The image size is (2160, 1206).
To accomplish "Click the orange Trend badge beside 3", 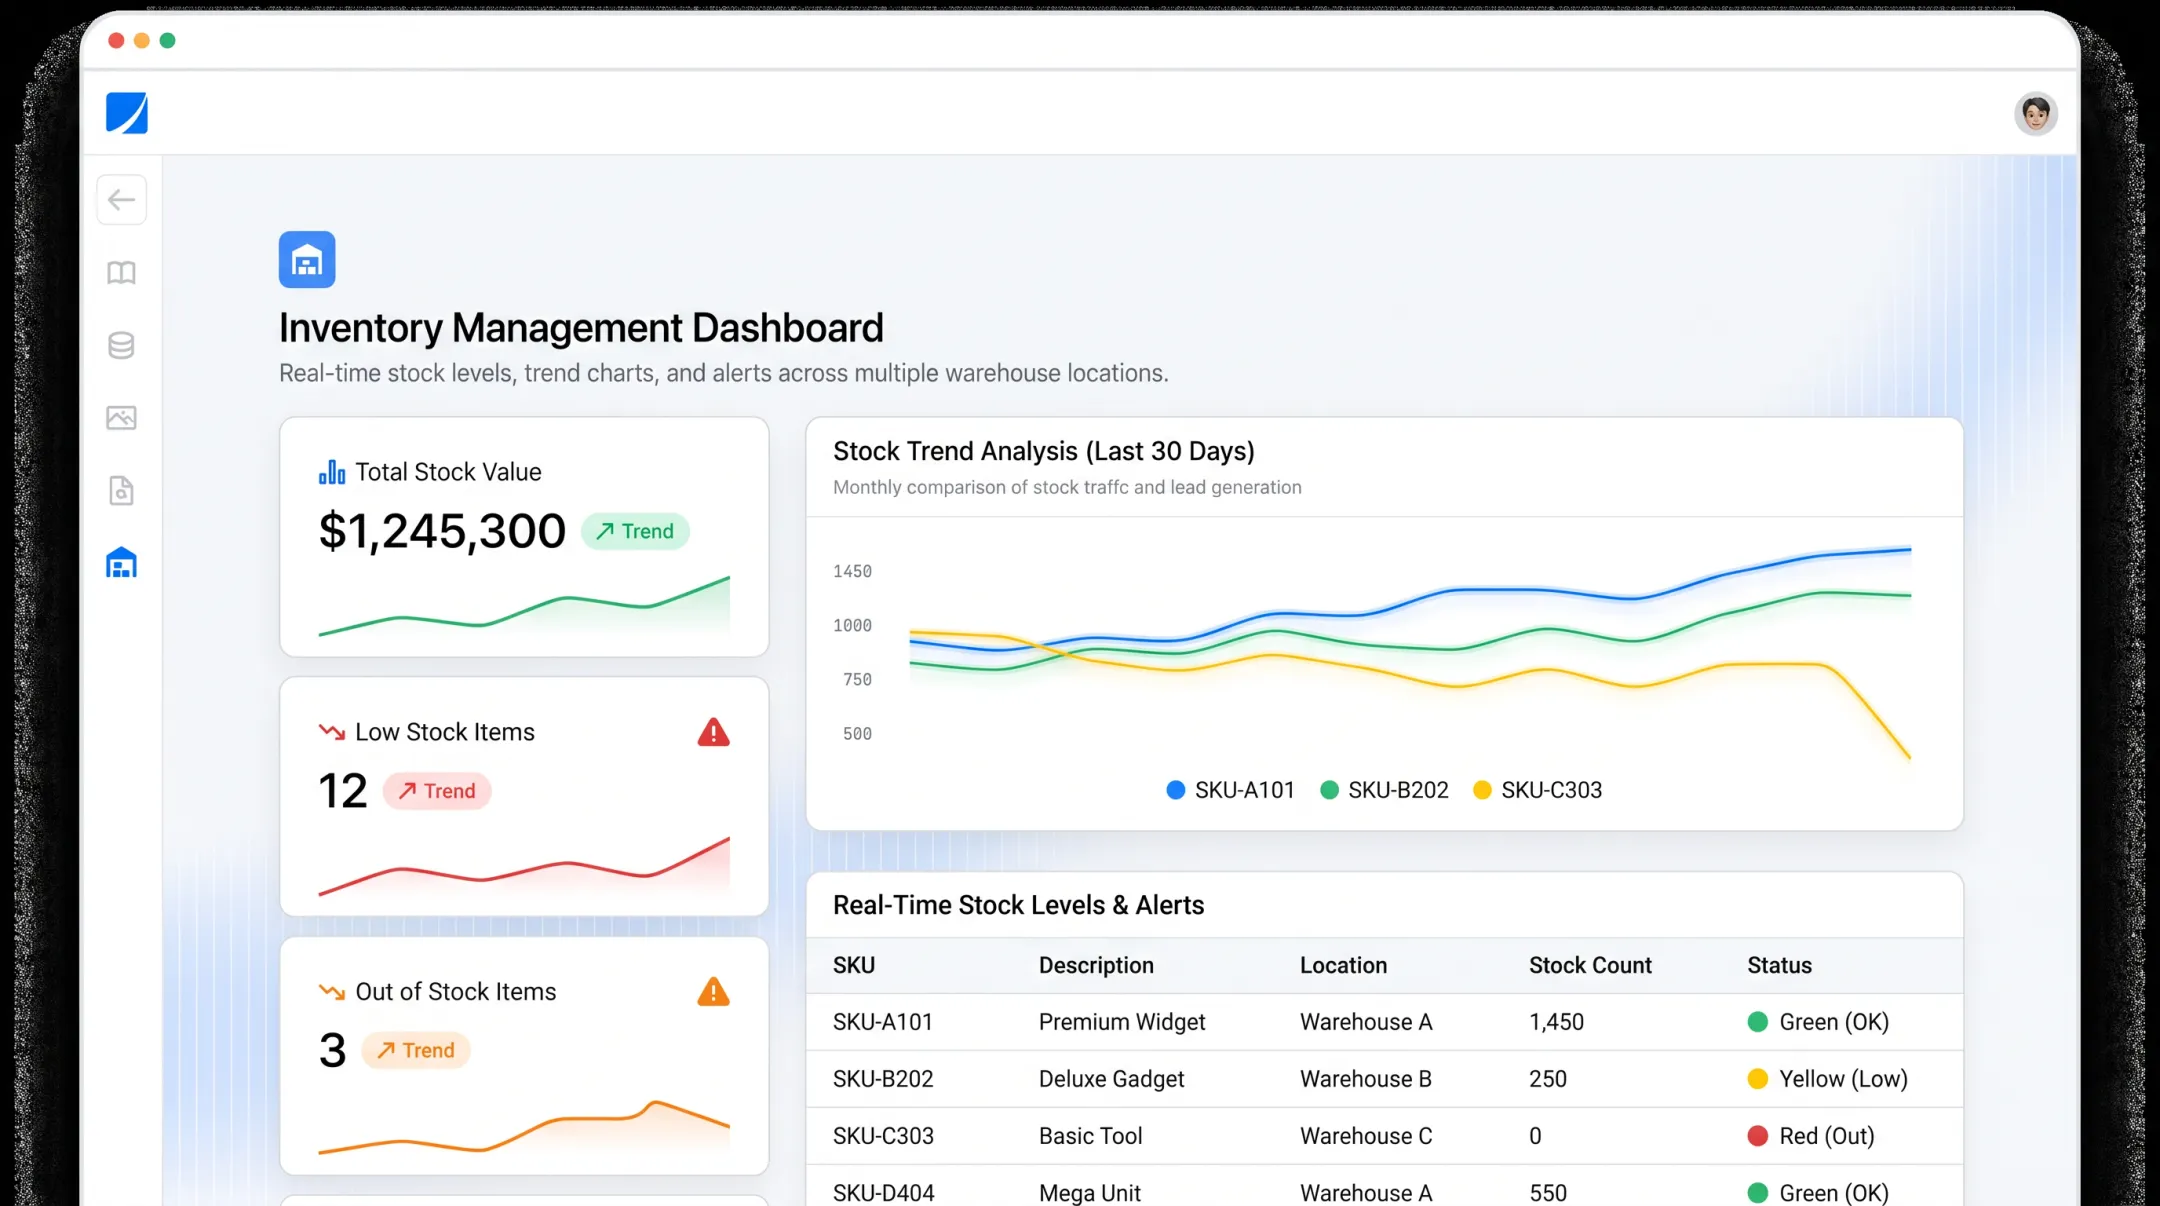I will coord(416,1050).
